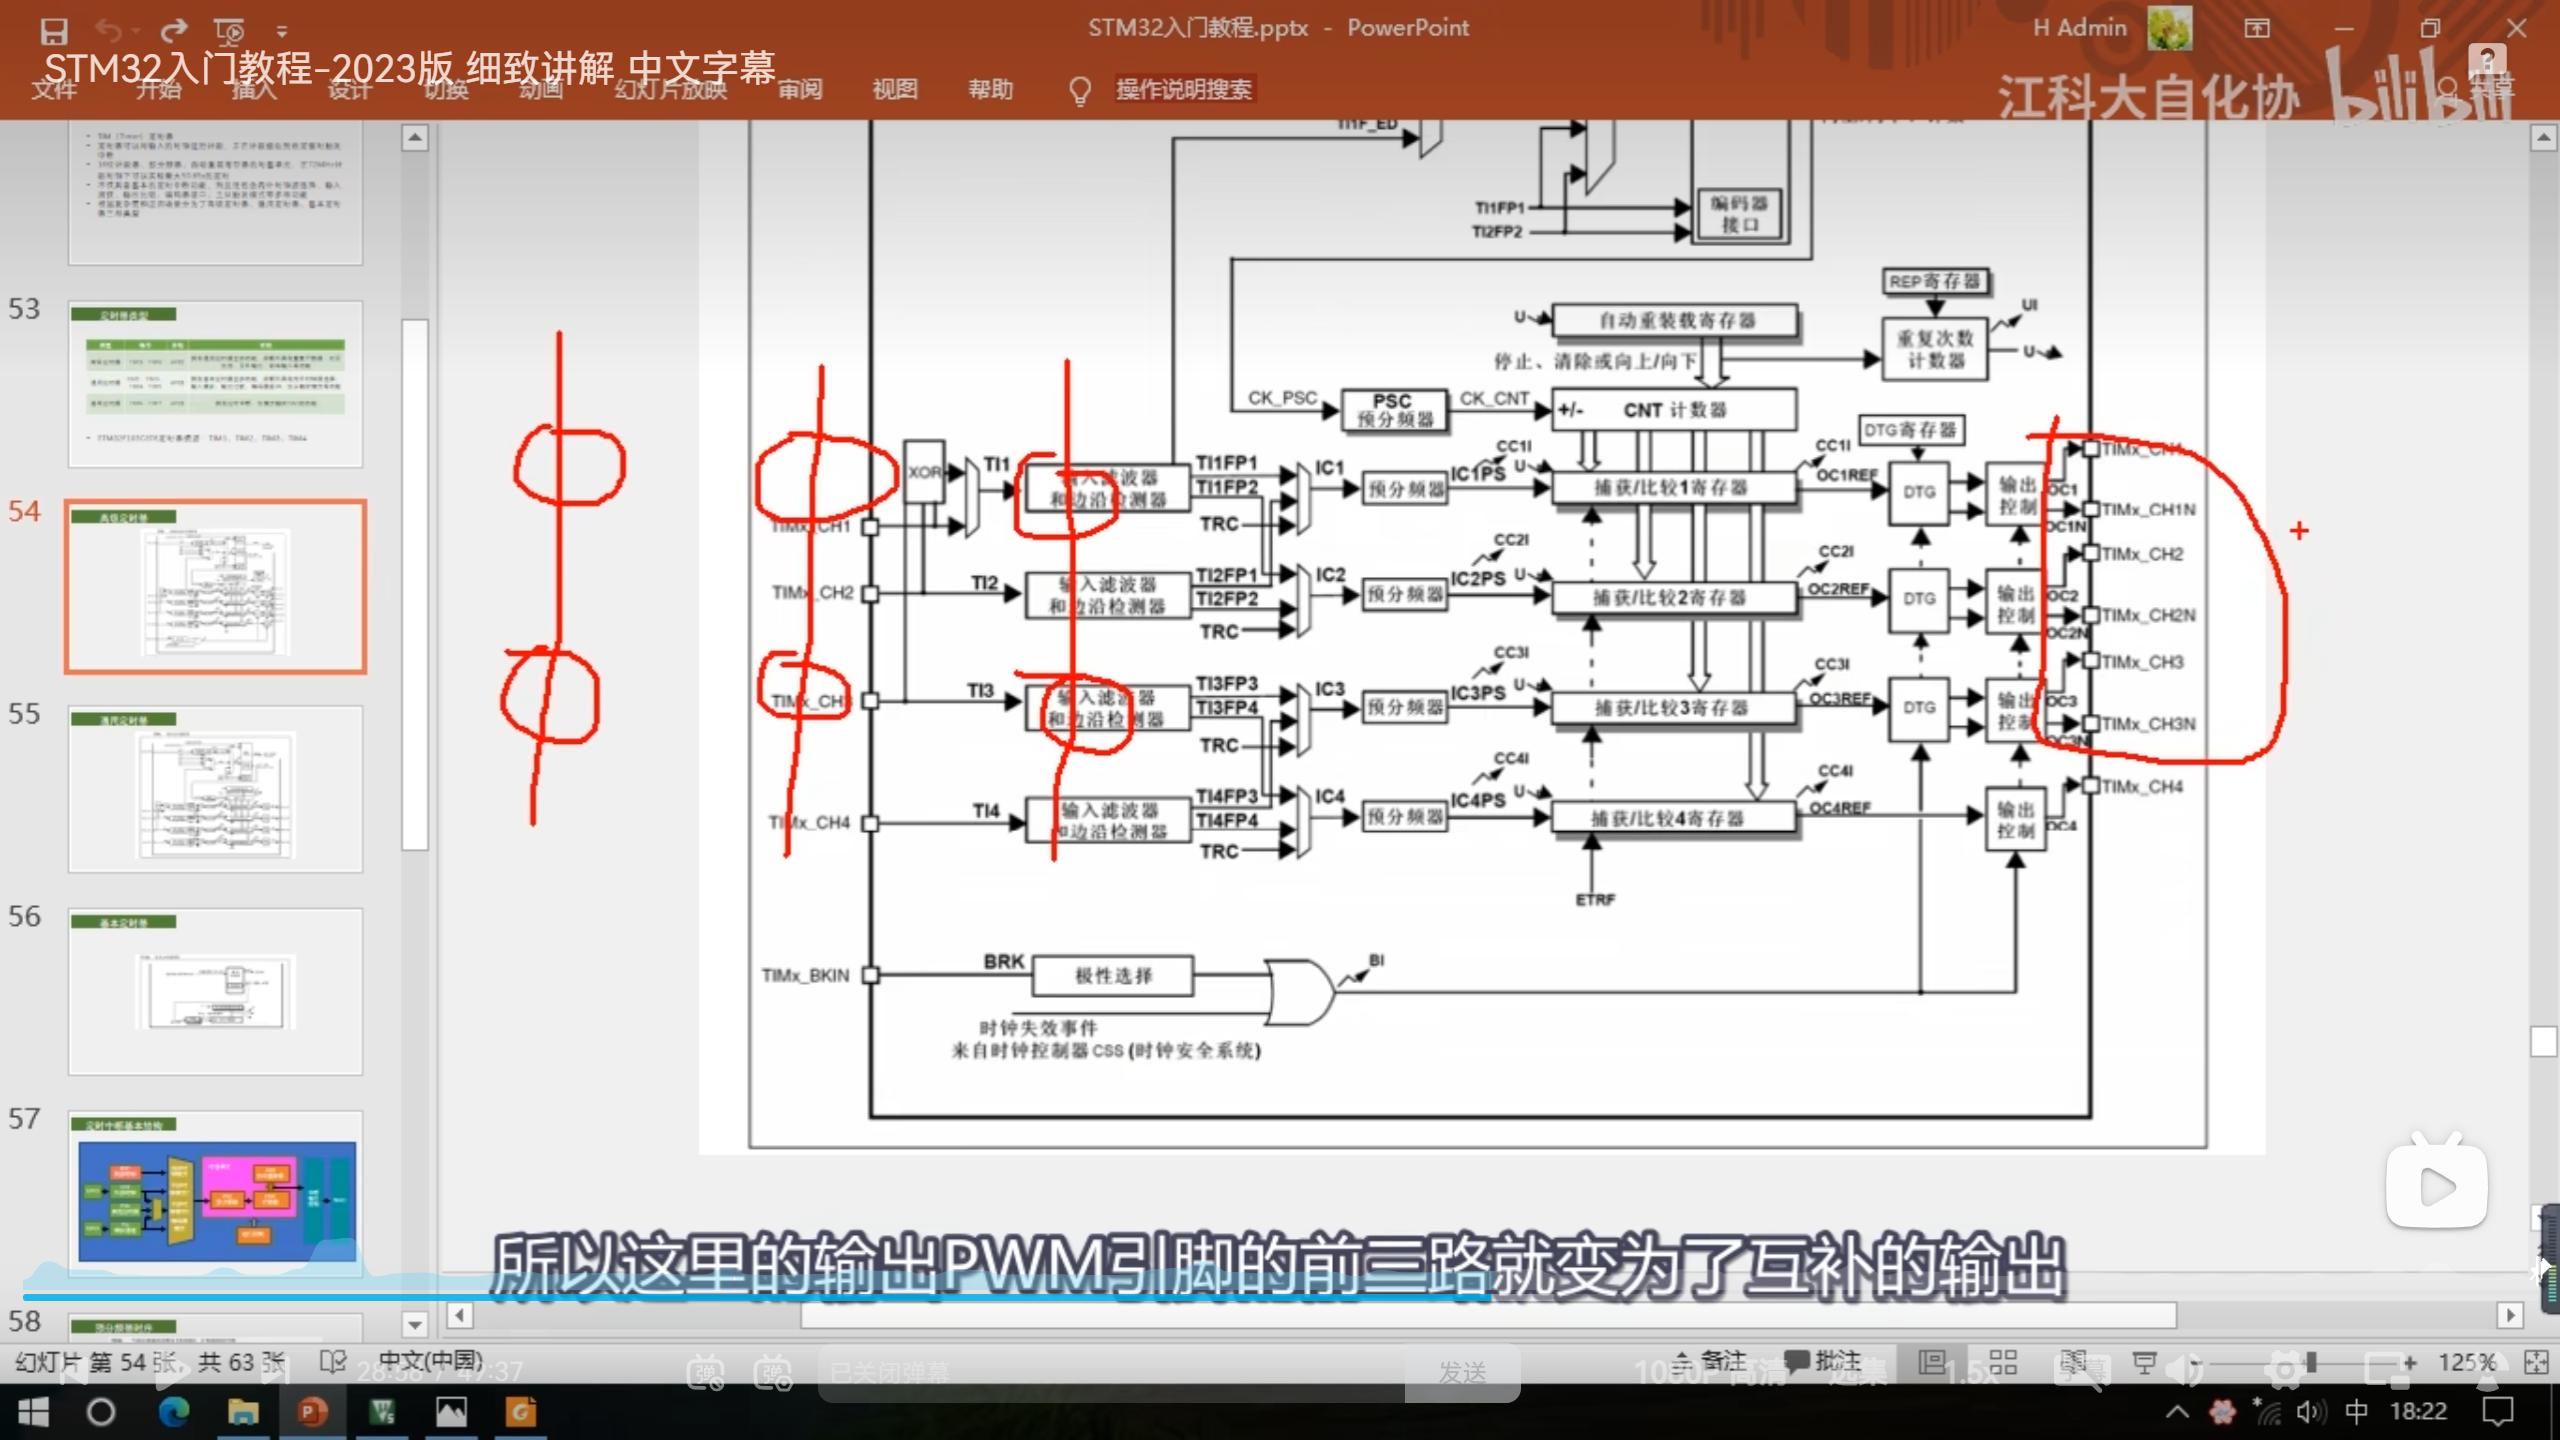This screenshot has width=2560, height=1440.
Task: Open the 视图 (View) ribbon tab
Action: (x=894, y=89)
